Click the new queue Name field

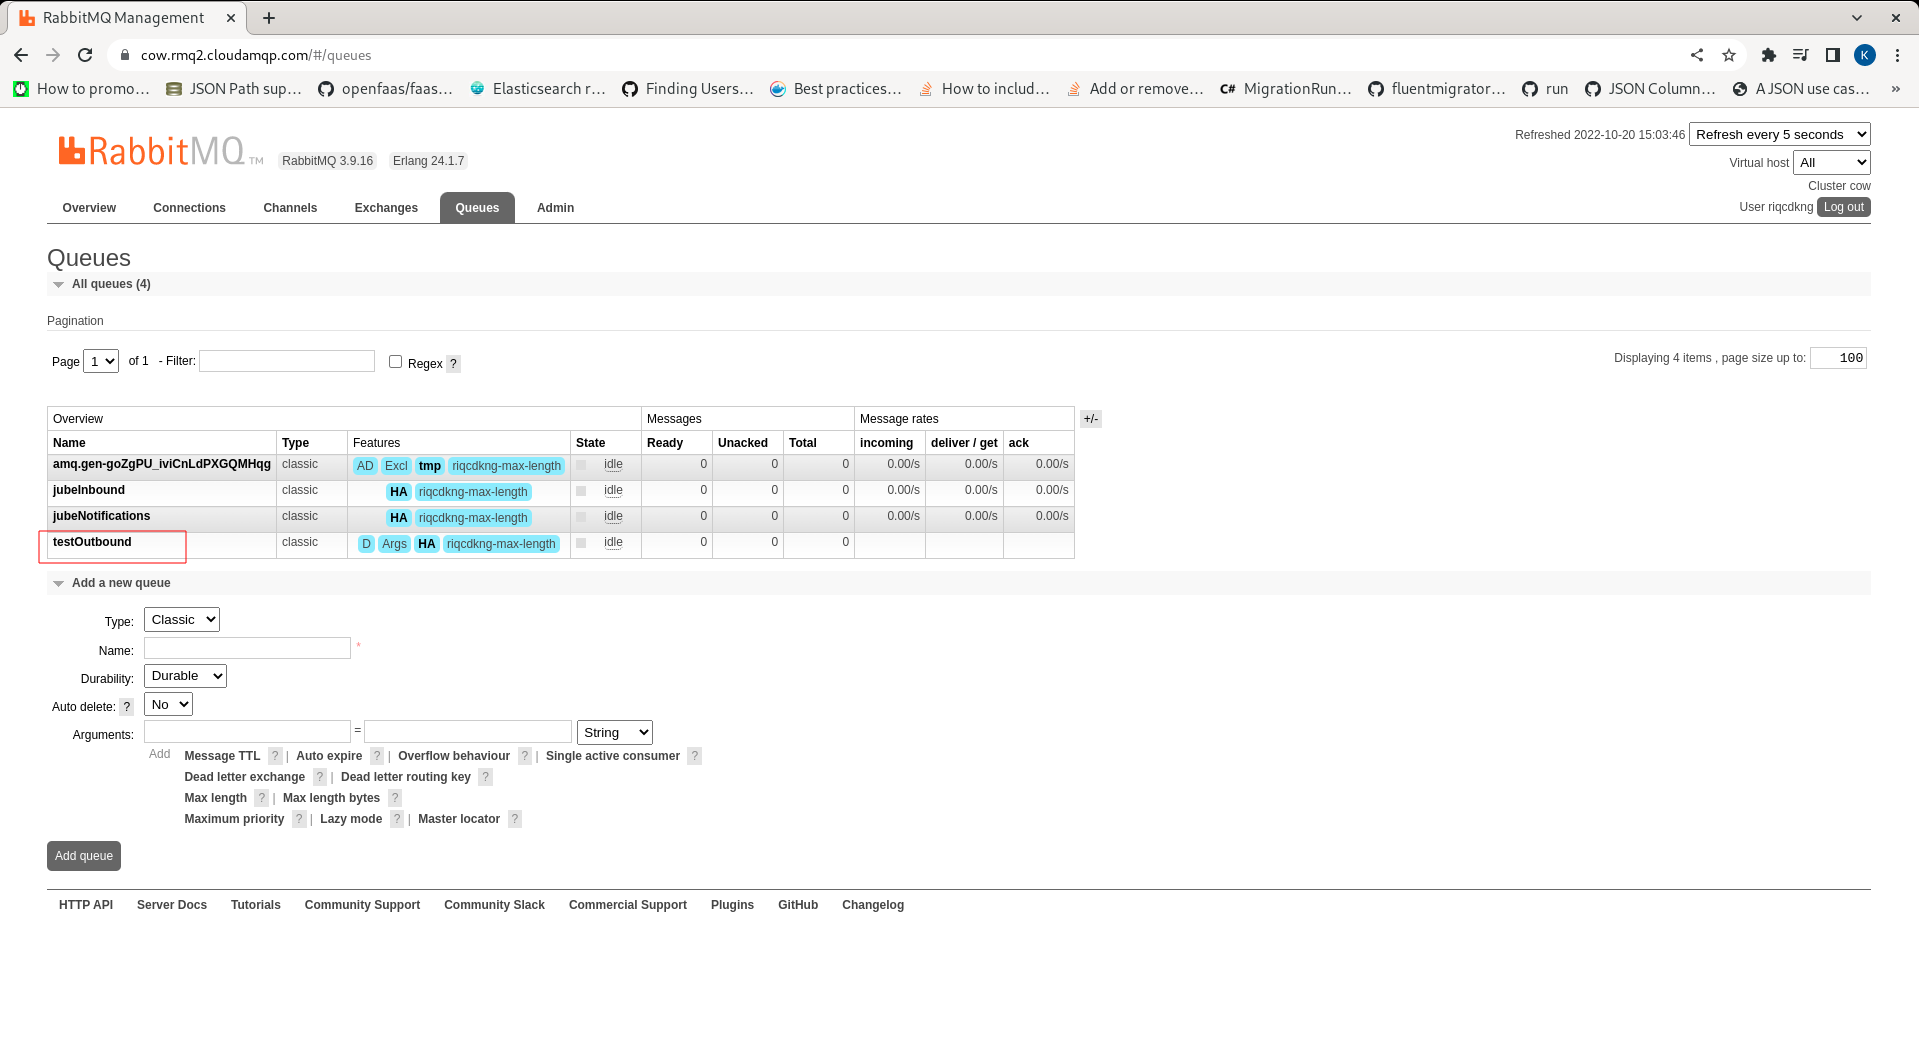(x=247, y=648)
